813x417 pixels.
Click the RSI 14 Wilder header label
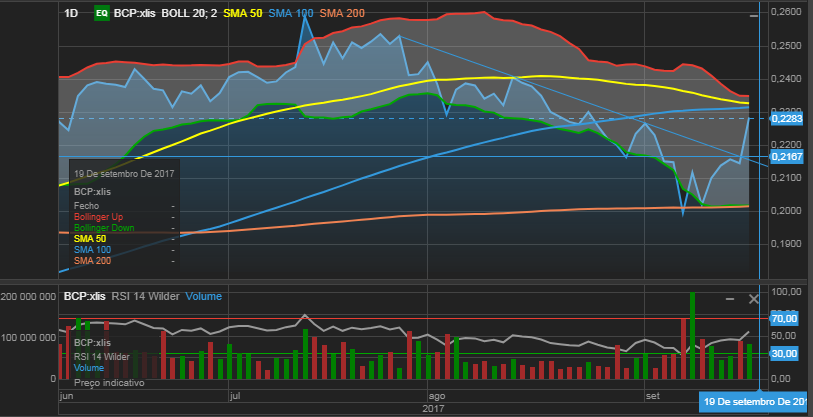tap(145, 297)
